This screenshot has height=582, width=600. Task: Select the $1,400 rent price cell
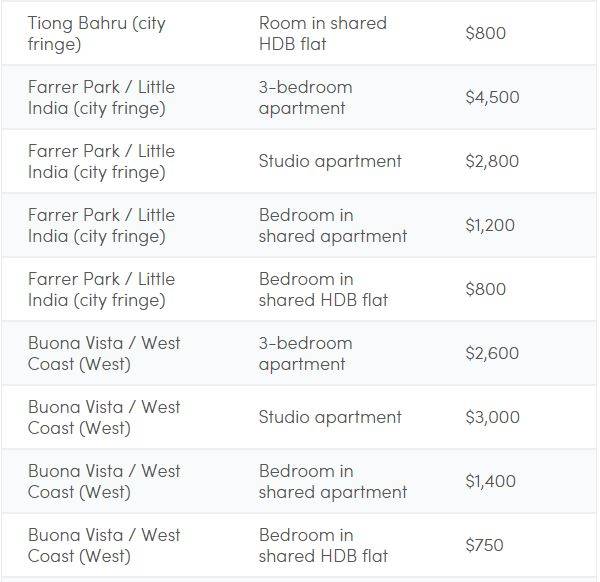point(490,481)
